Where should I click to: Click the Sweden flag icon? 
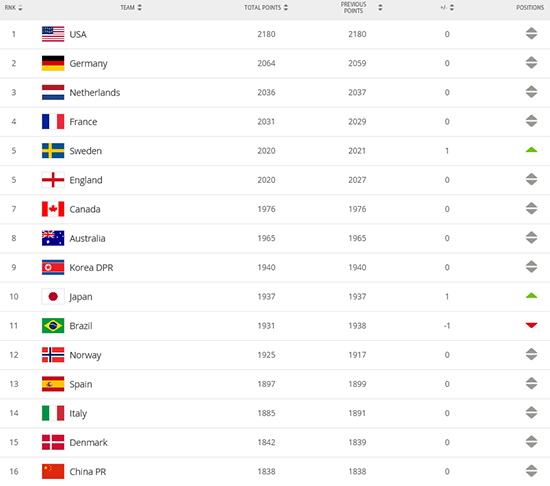pyautogui.click(x=53, y=151)
